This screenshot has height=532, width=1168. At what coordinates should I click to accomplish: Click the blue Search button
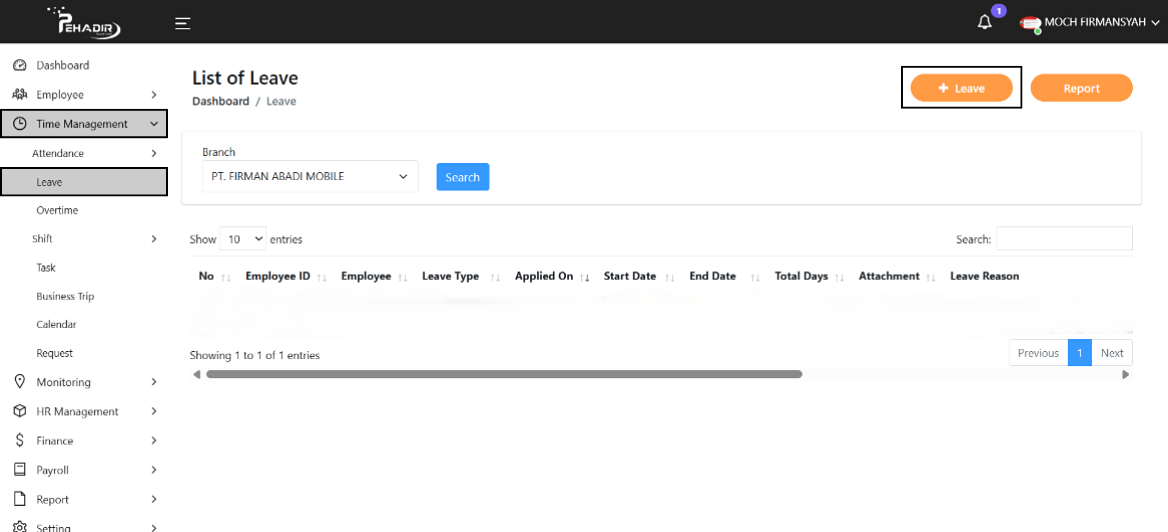(462, 177)
